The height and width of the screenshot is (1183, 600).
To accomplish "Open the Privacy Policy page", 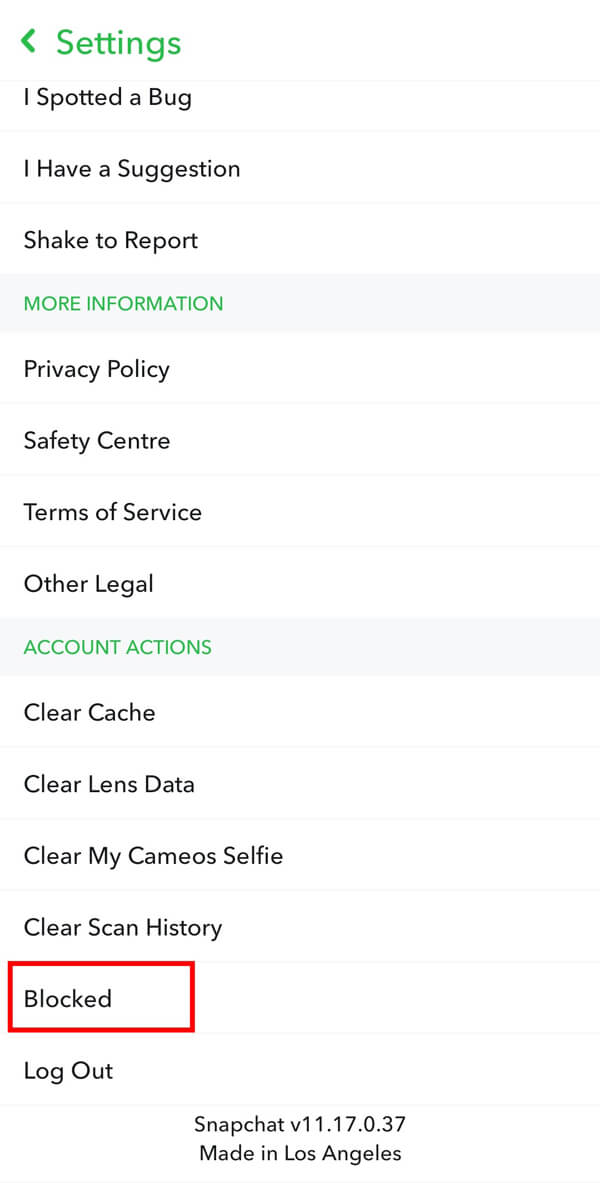I will pyautogui.click(x=96, y=369).
